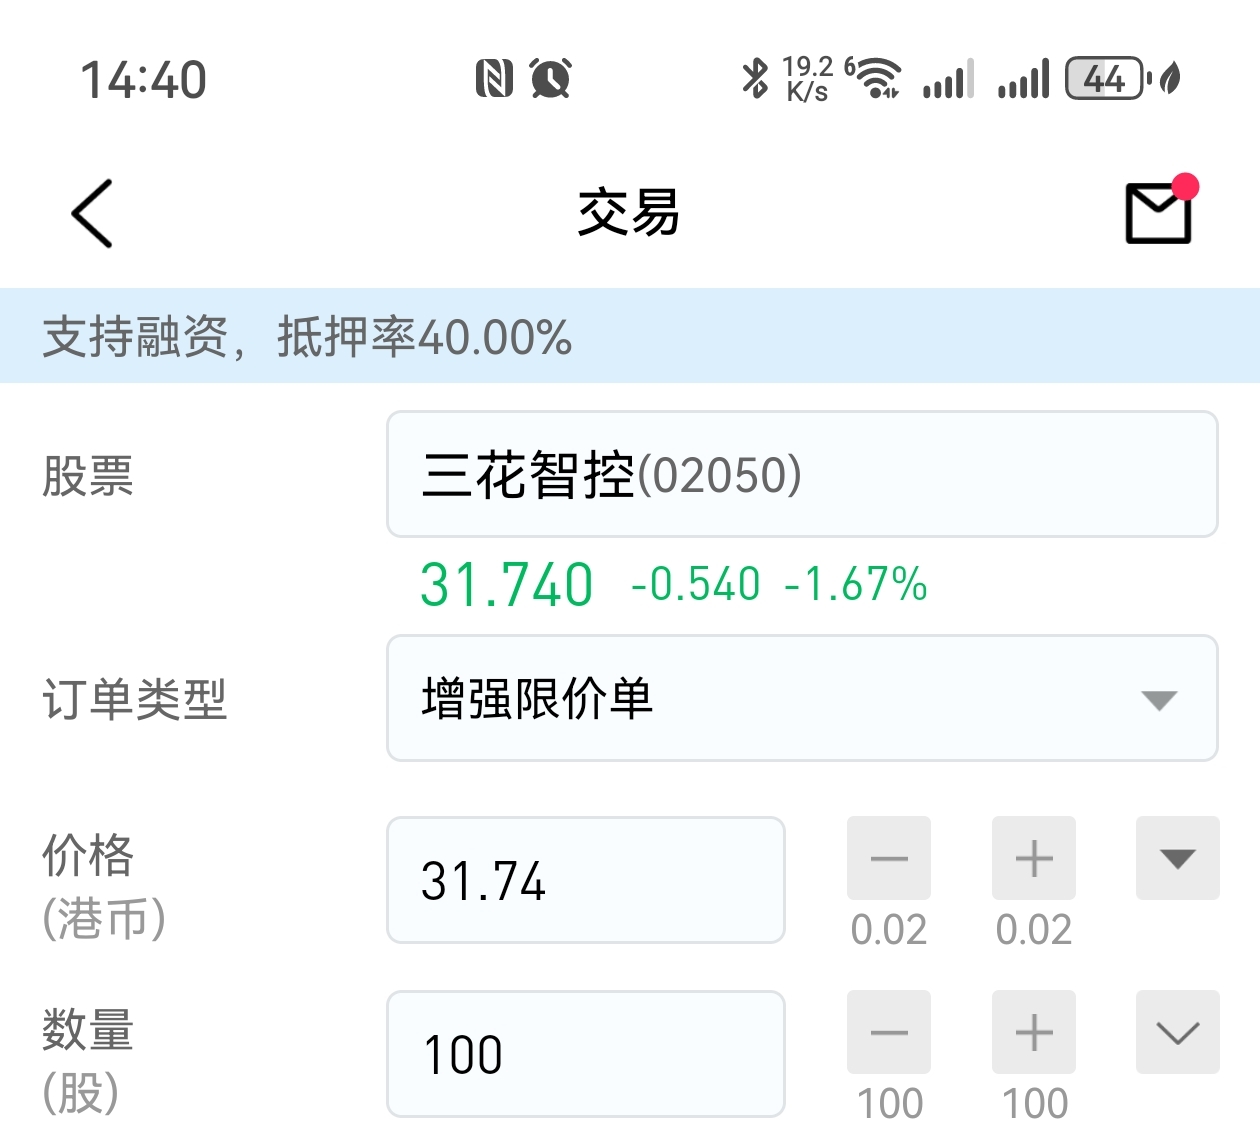Tap the stock field 三花智控(02050)
1260x1143 pixels.
pos(802,474)
